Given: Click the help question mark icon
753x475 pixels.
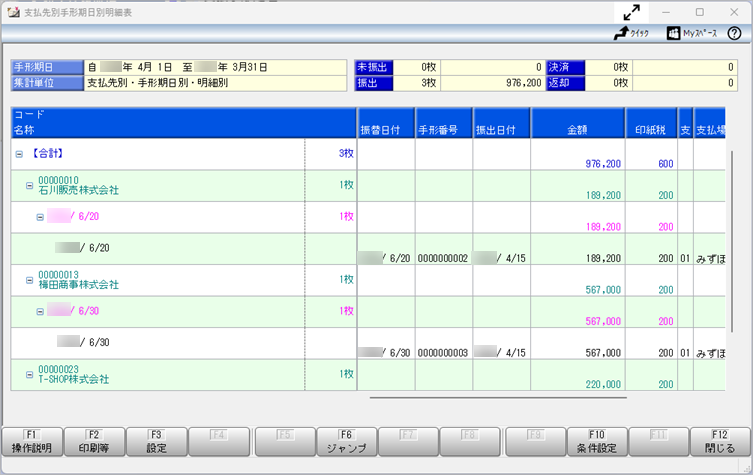Looking at the screenshot, I should coord(734,33).
